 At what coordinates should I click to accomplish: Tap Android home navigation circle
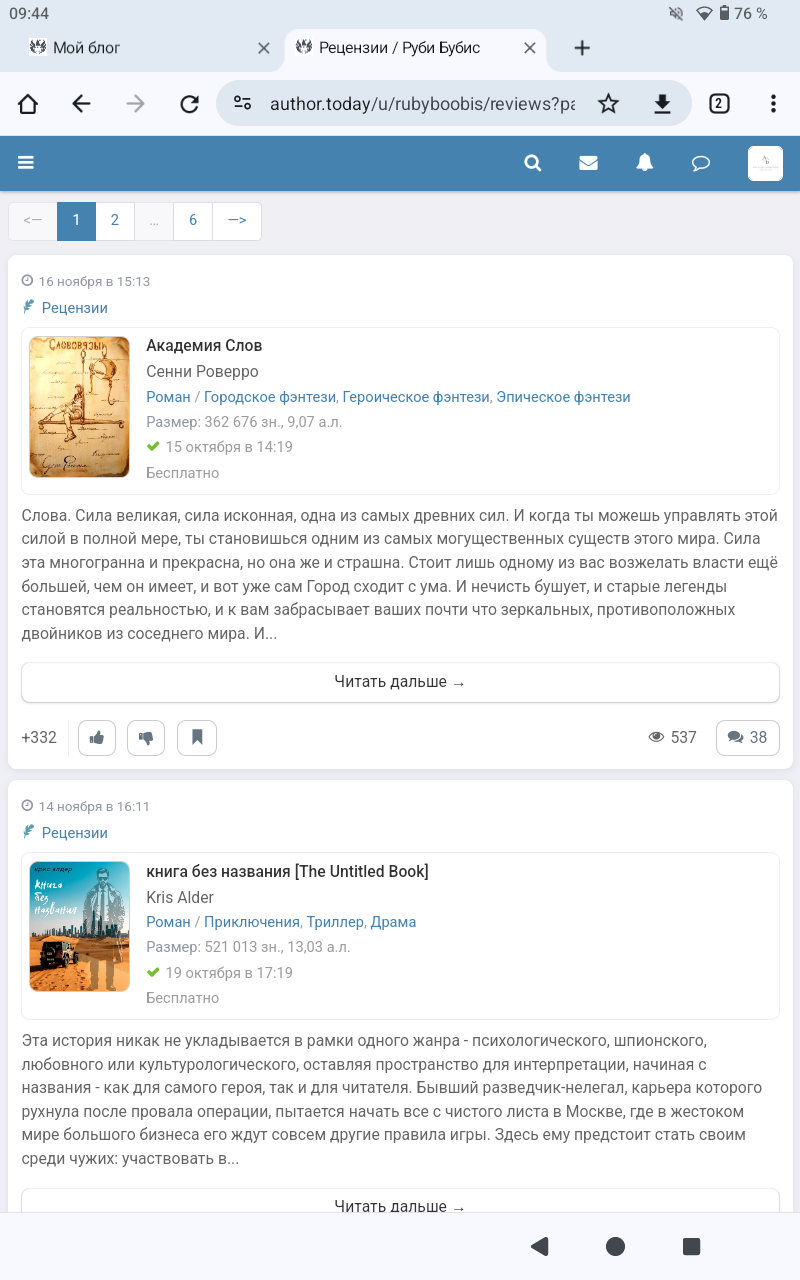coord(615,1246)
